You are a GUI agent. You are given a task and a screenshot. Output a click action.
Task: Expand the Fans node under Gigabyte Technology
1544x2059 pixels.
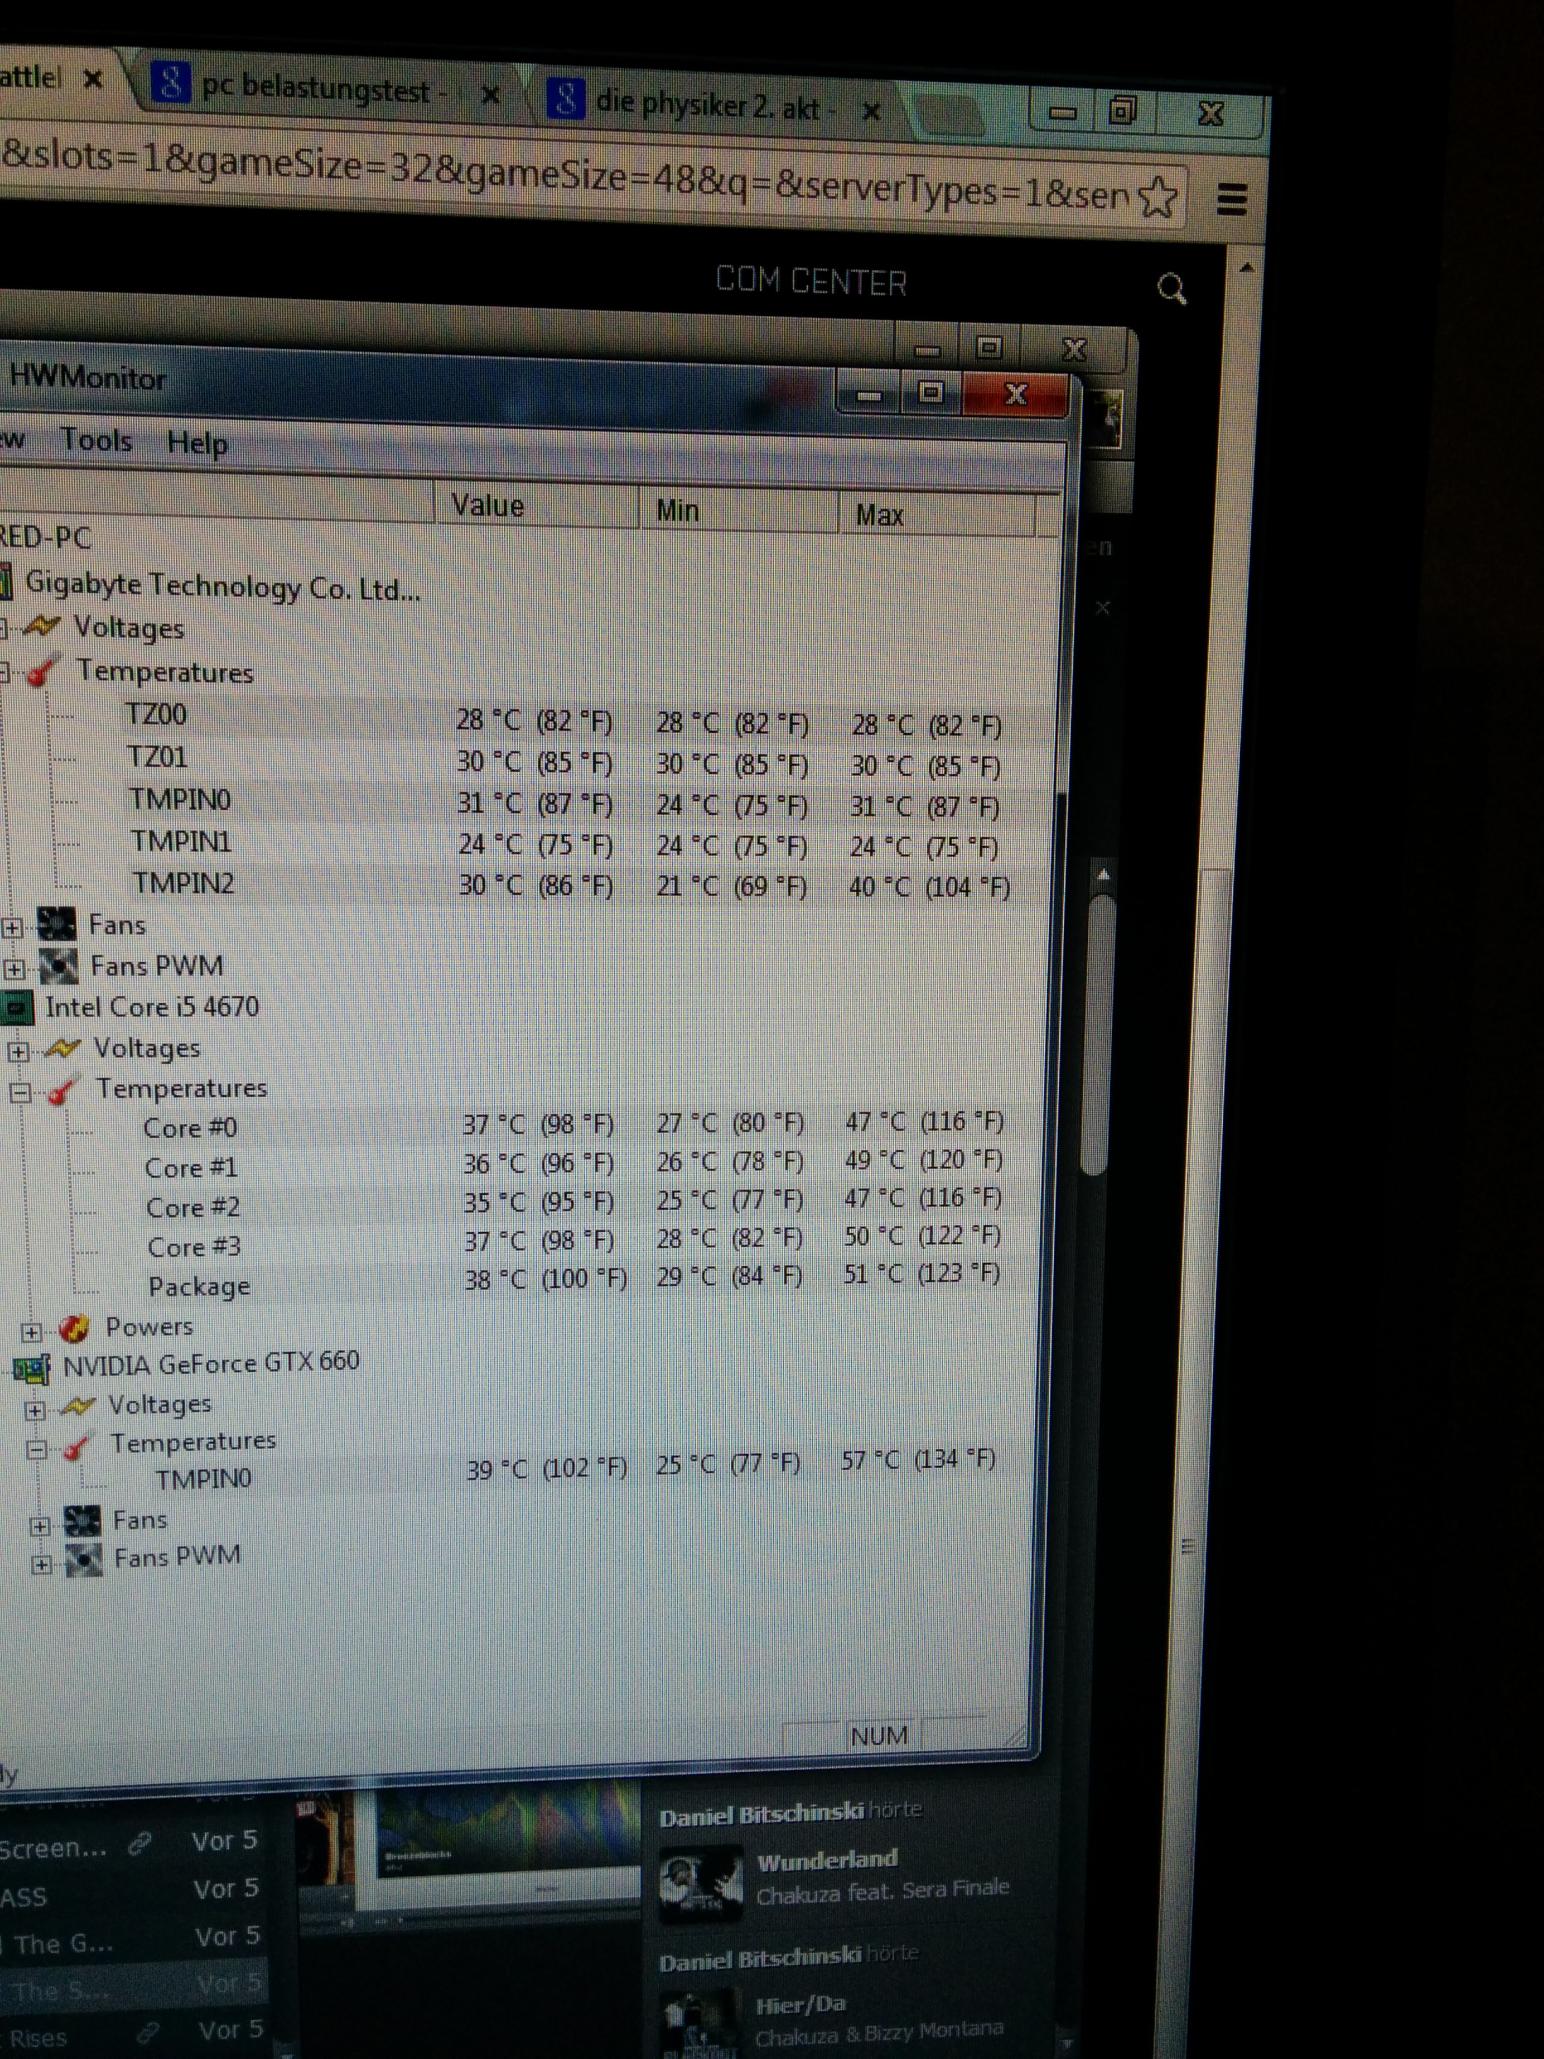[12, 927]
